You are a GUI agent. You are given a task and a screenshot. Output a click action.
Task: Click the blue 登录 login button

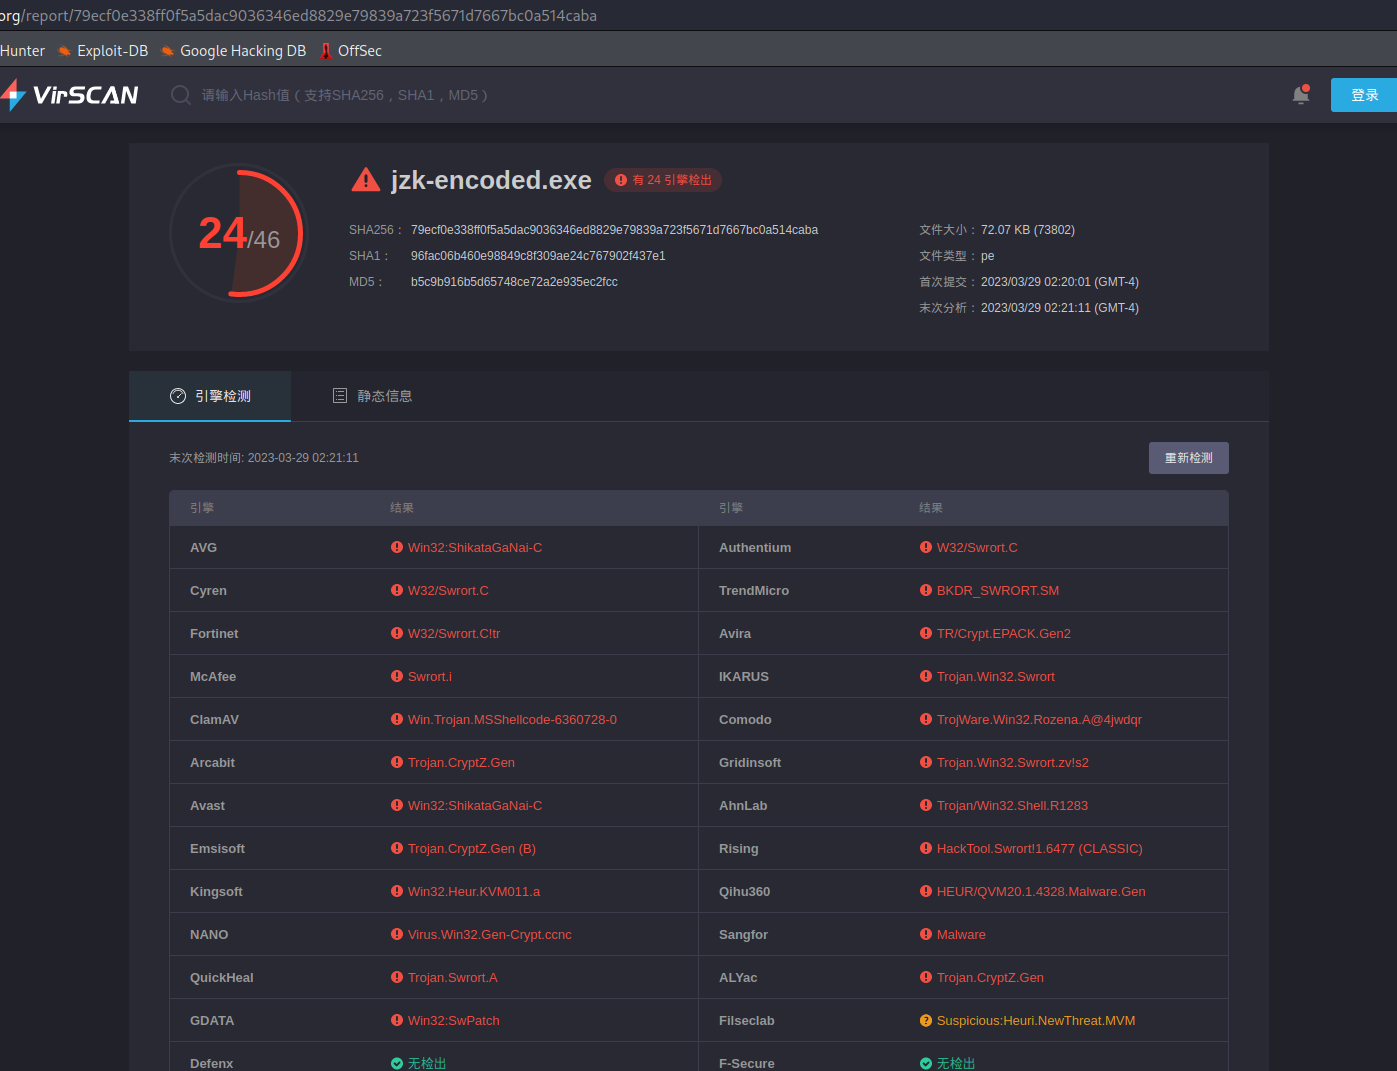tap(1364, 95)
